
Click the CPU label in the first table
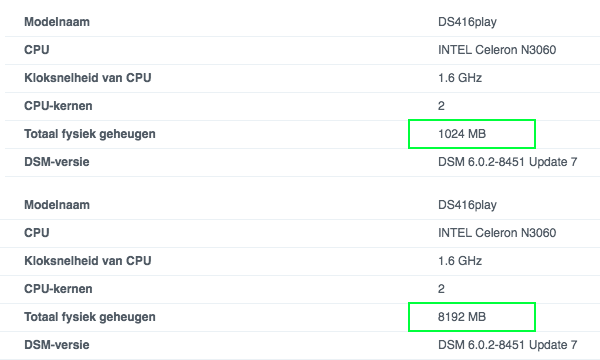point(37,50)
